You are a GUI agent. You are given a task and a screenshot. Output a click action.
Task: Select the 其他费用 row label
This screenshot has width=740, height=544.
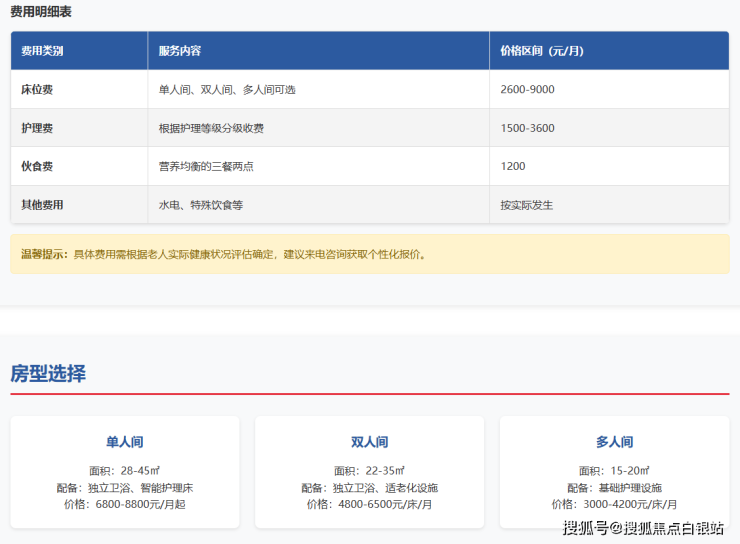coord(42,205)
